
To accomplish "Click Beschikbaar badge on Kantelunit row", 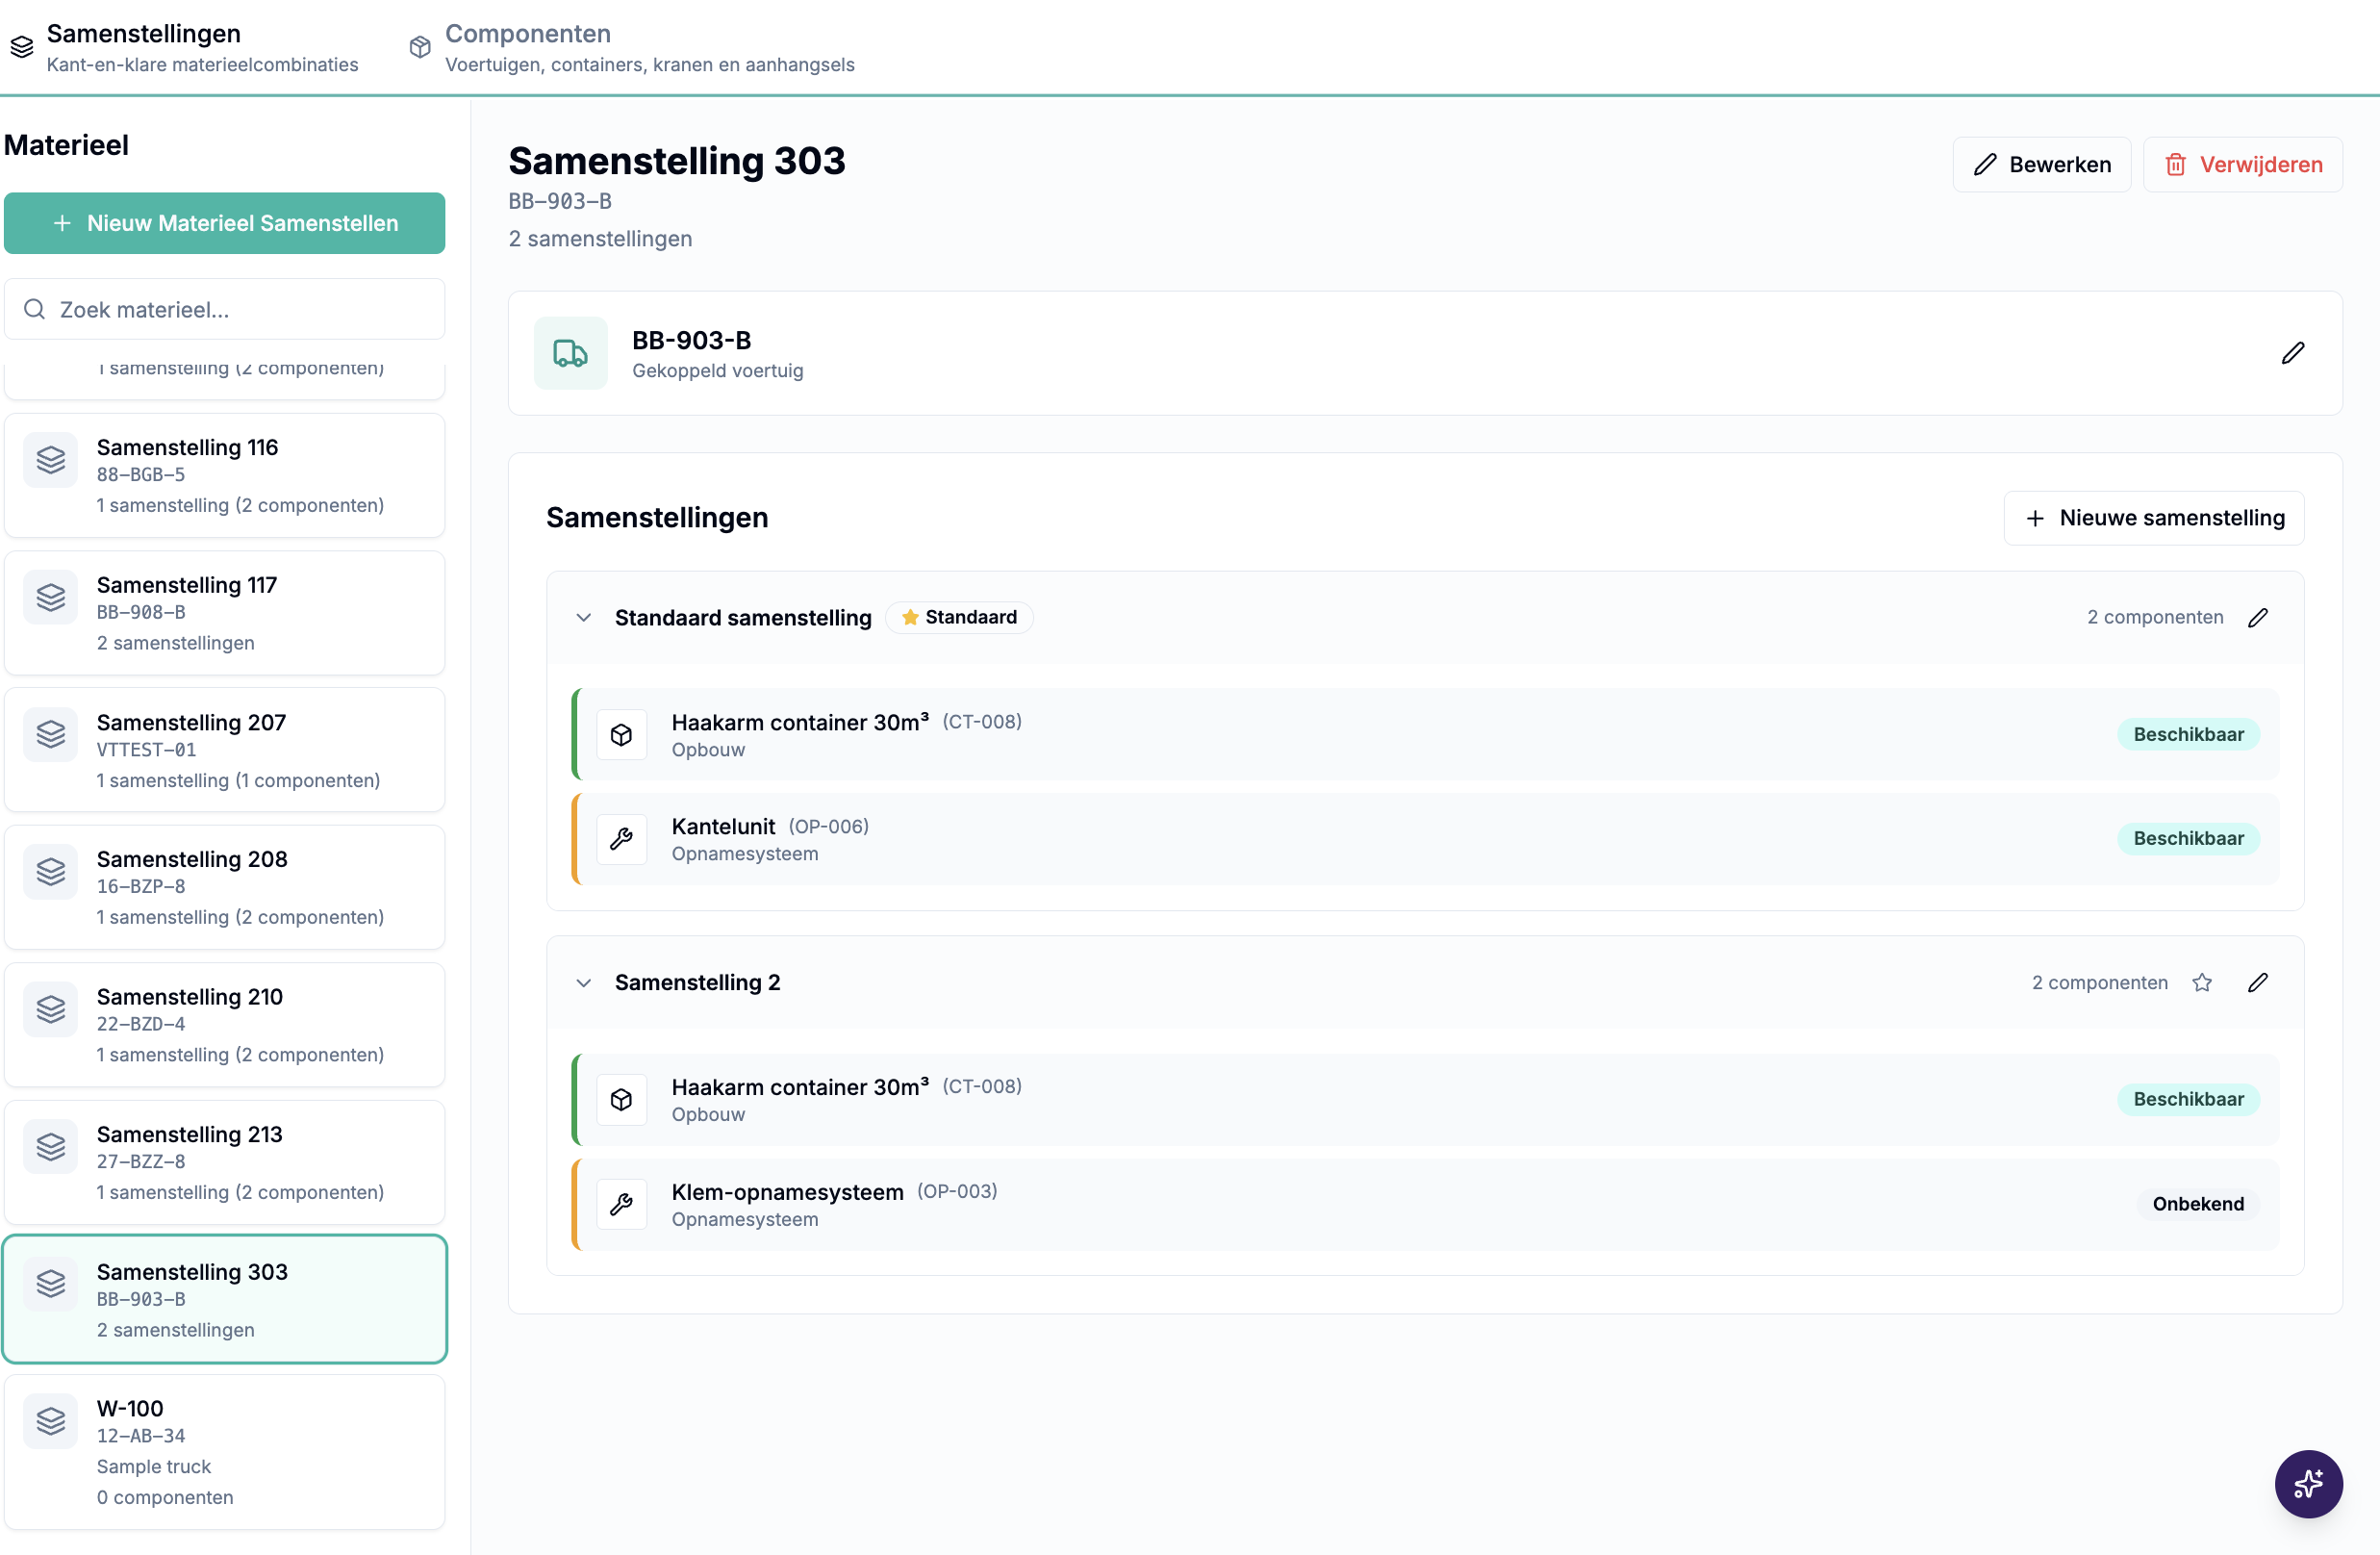I will click(2187, 839).
